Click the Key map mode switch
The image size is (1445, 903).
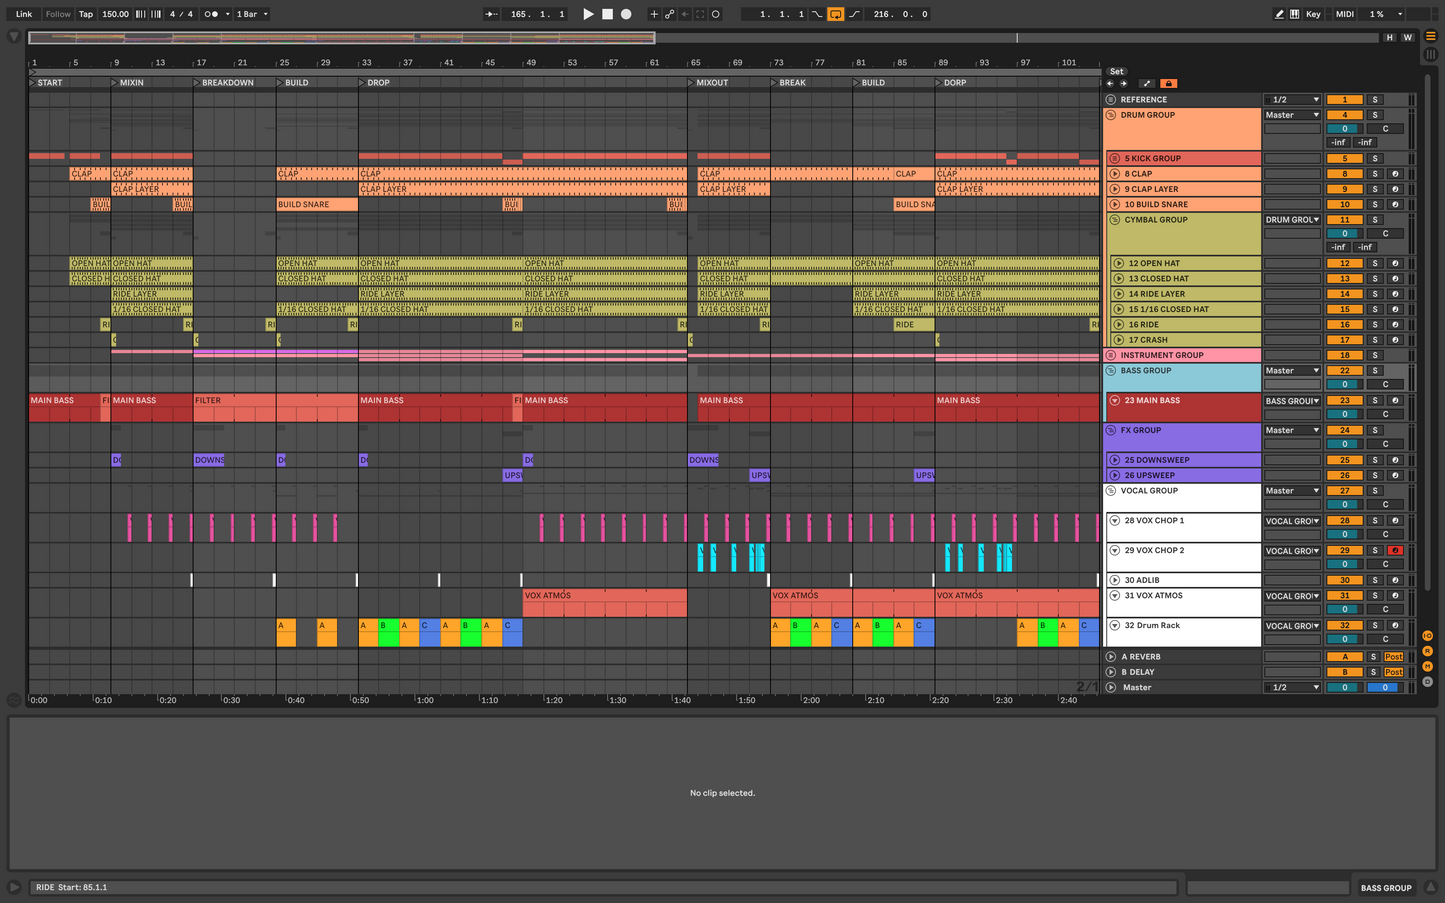point(1313,14)
